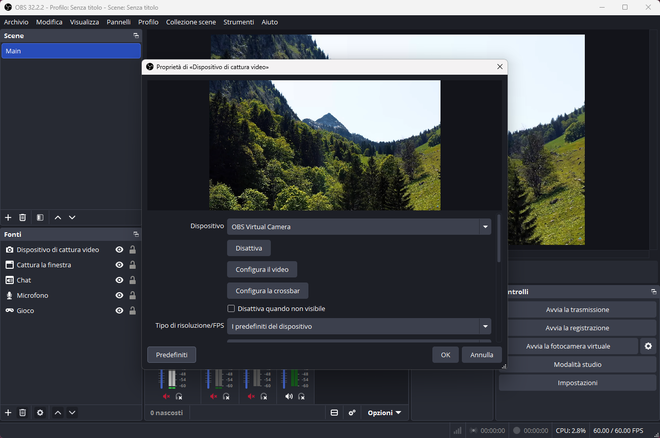This screenshot has height=438, width=660.
Task: Move the source up in the Fonti toolbar
Action: (58, 413)
